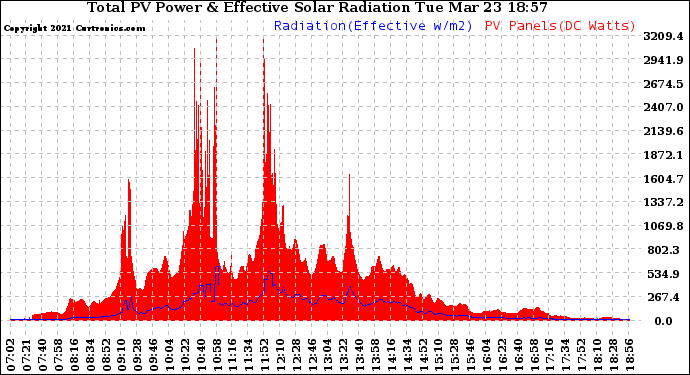Click the 14:52 time label
This screenshot has height=375, width=690.
tap(422, 355)
